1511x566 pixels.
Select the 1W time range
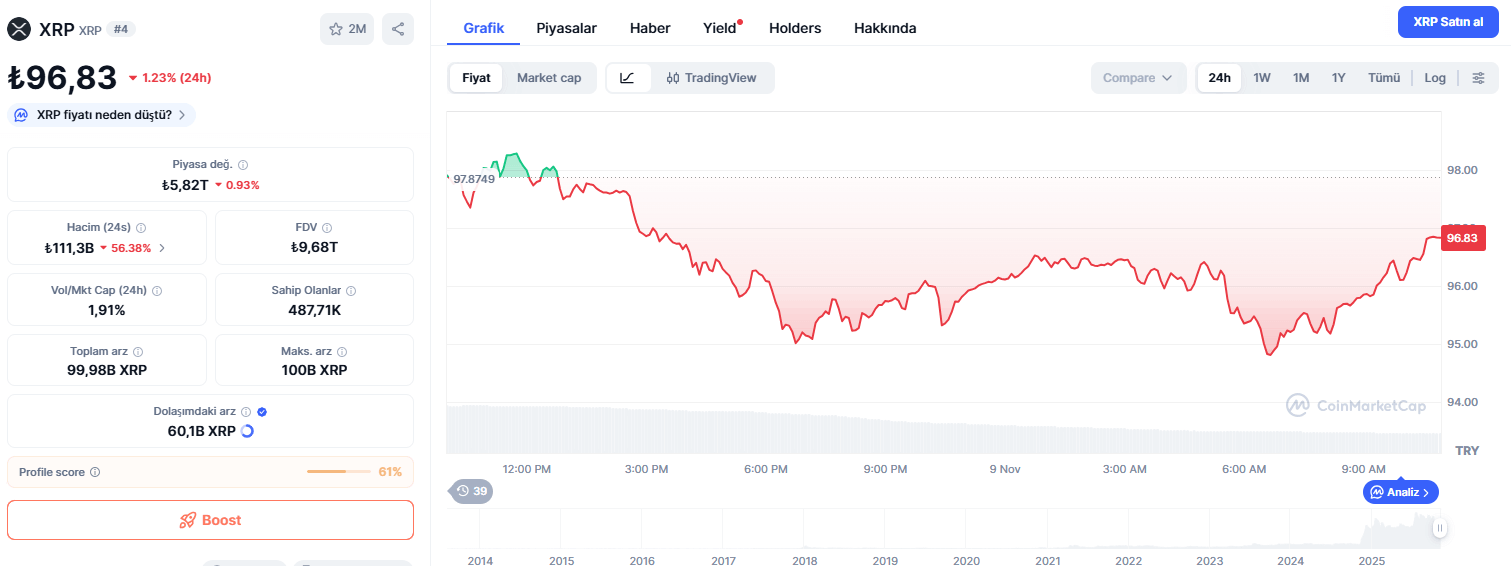click(1262, 78)
